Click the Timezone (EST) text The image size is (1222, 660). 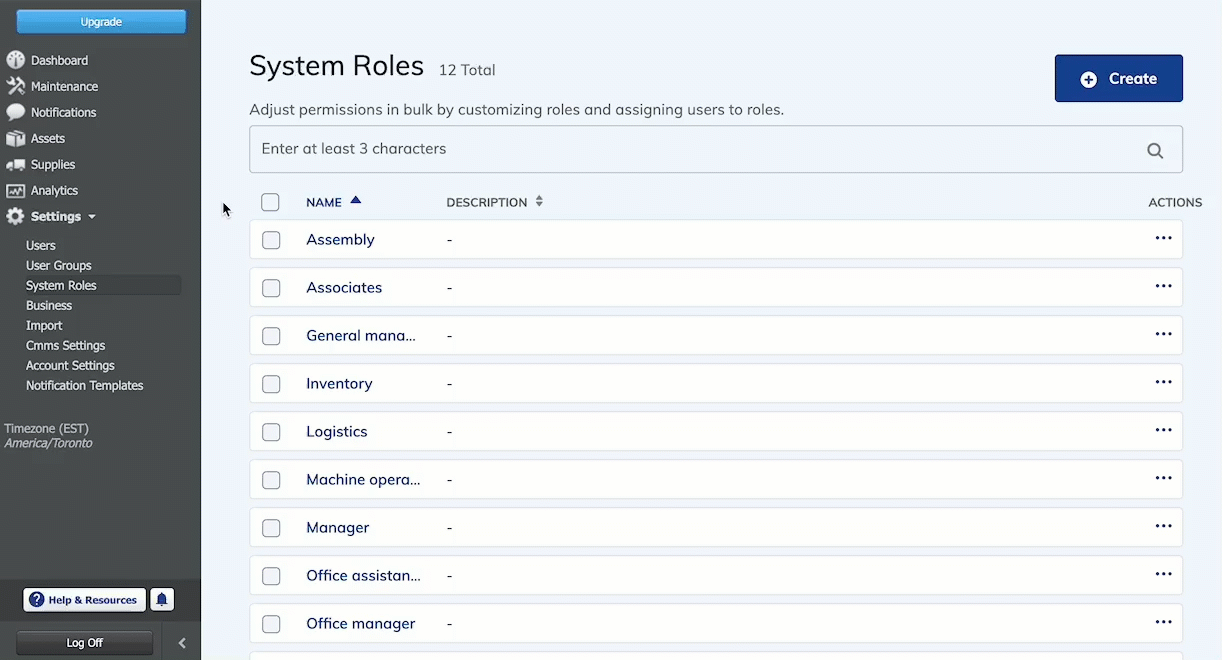click(x=47, y=429)
